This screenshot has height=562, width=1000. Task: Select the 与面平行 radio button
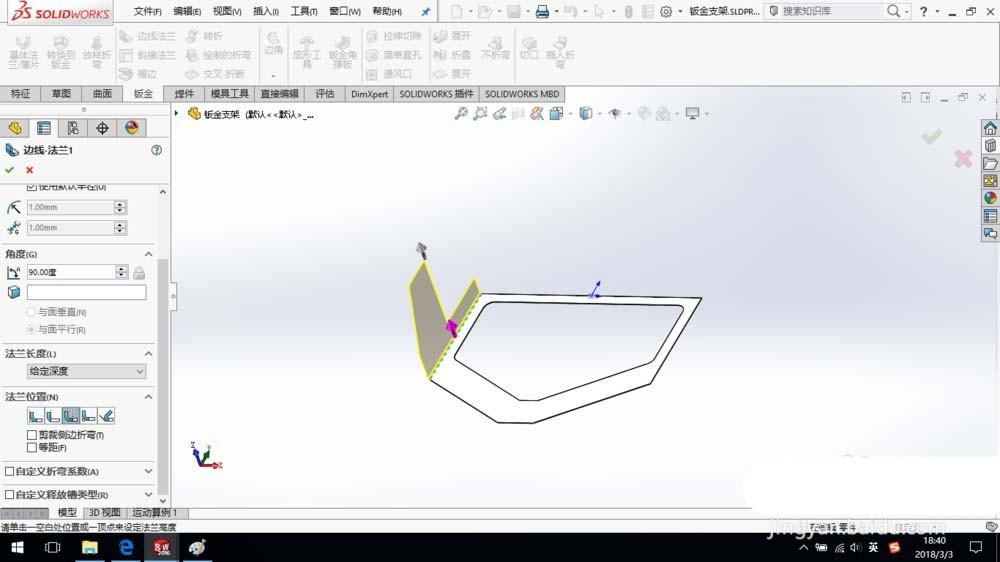pyautogui.click(x=31, y=330)
